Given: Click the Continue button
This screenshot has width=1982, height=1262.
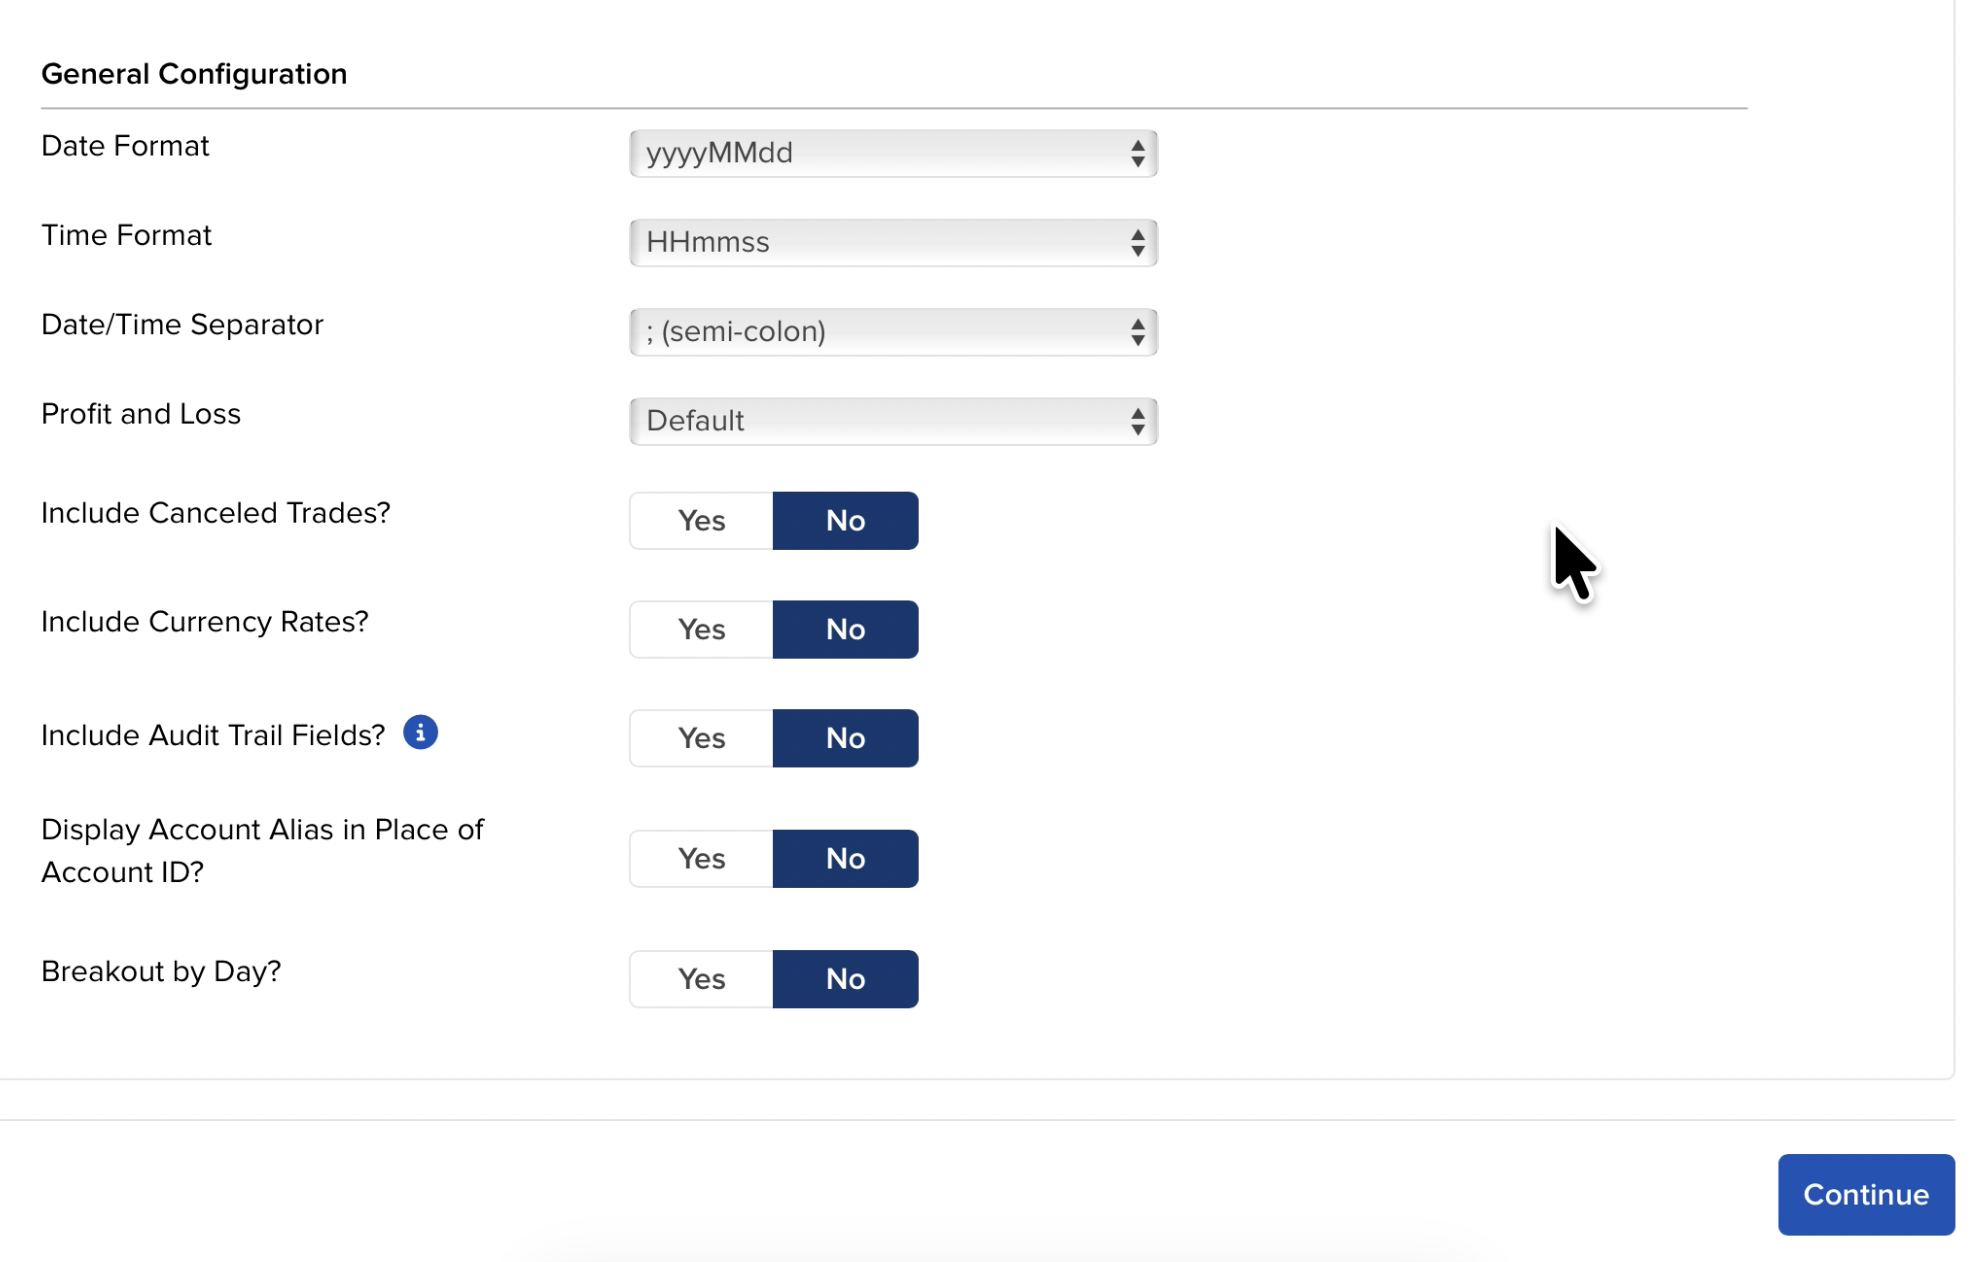Looking at the screenshot, I should 1865,1194.
